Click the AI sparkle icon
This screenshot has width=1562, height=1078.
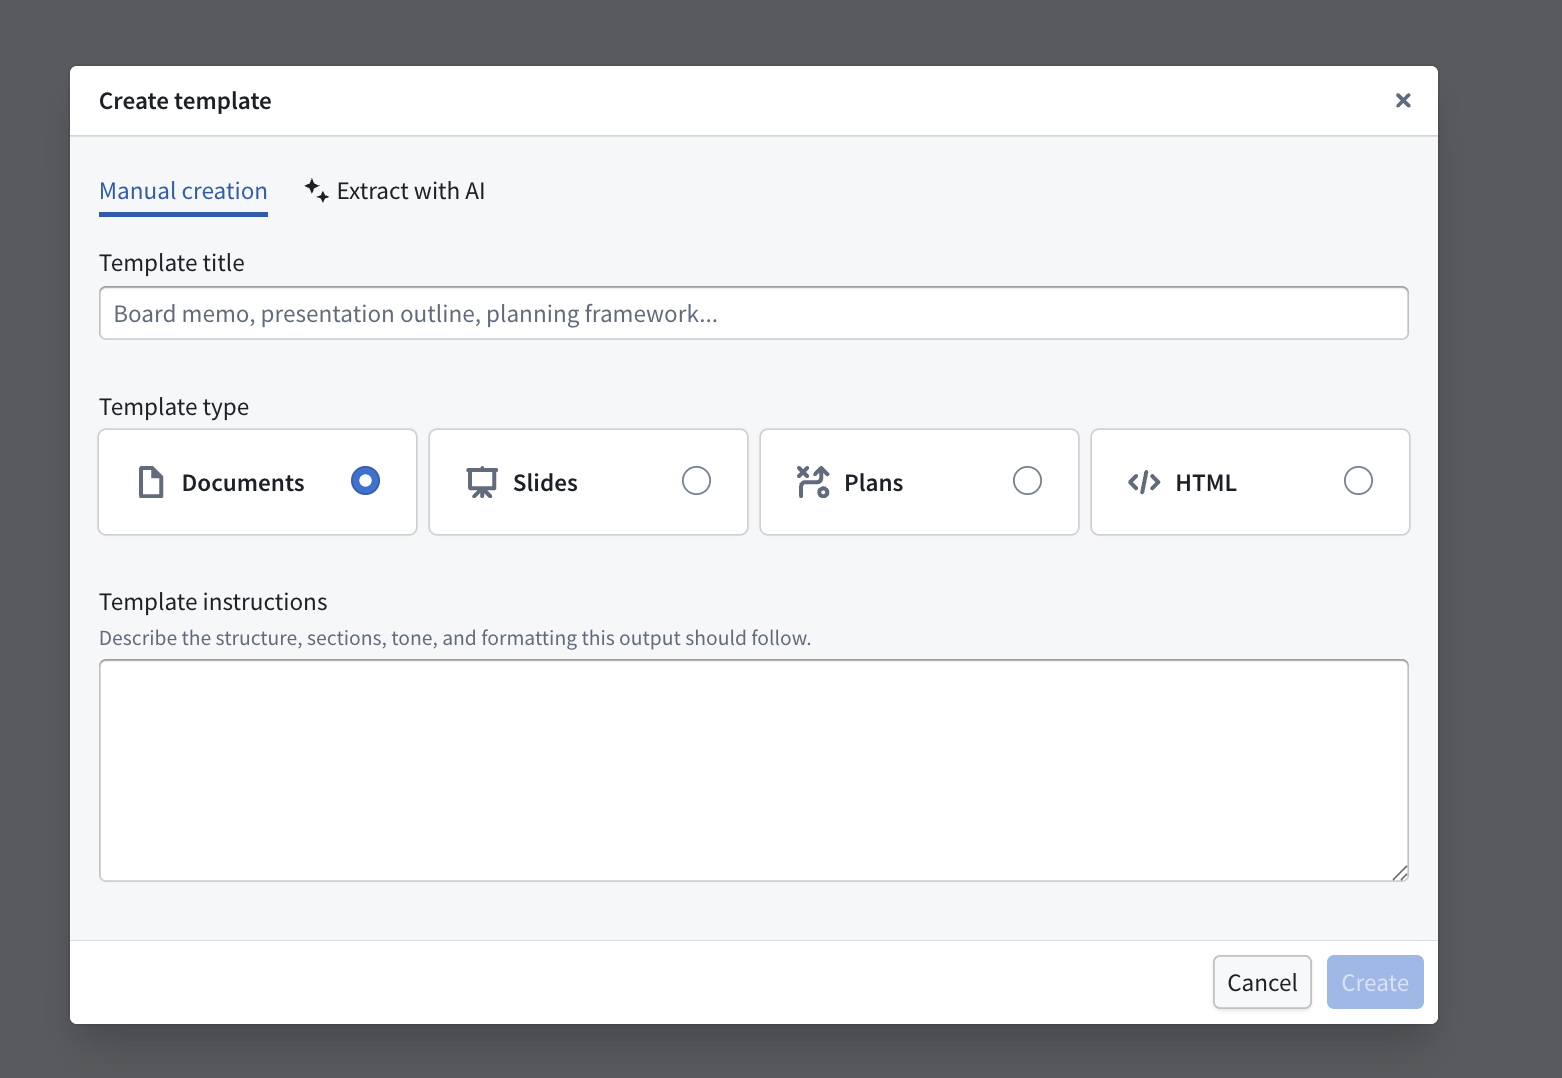tap(316, 190)
